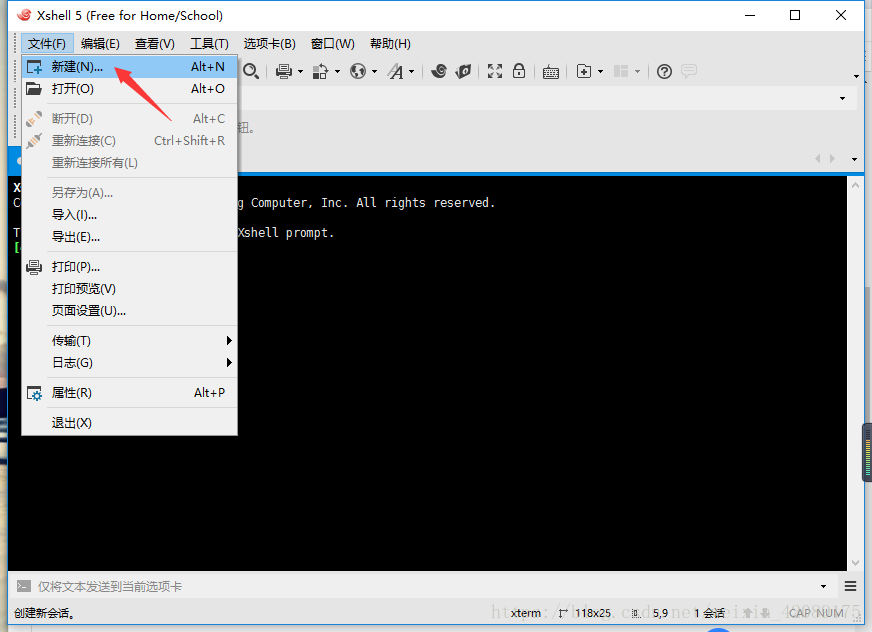Click the speech bubble feedback icon

tap(688, 71)
